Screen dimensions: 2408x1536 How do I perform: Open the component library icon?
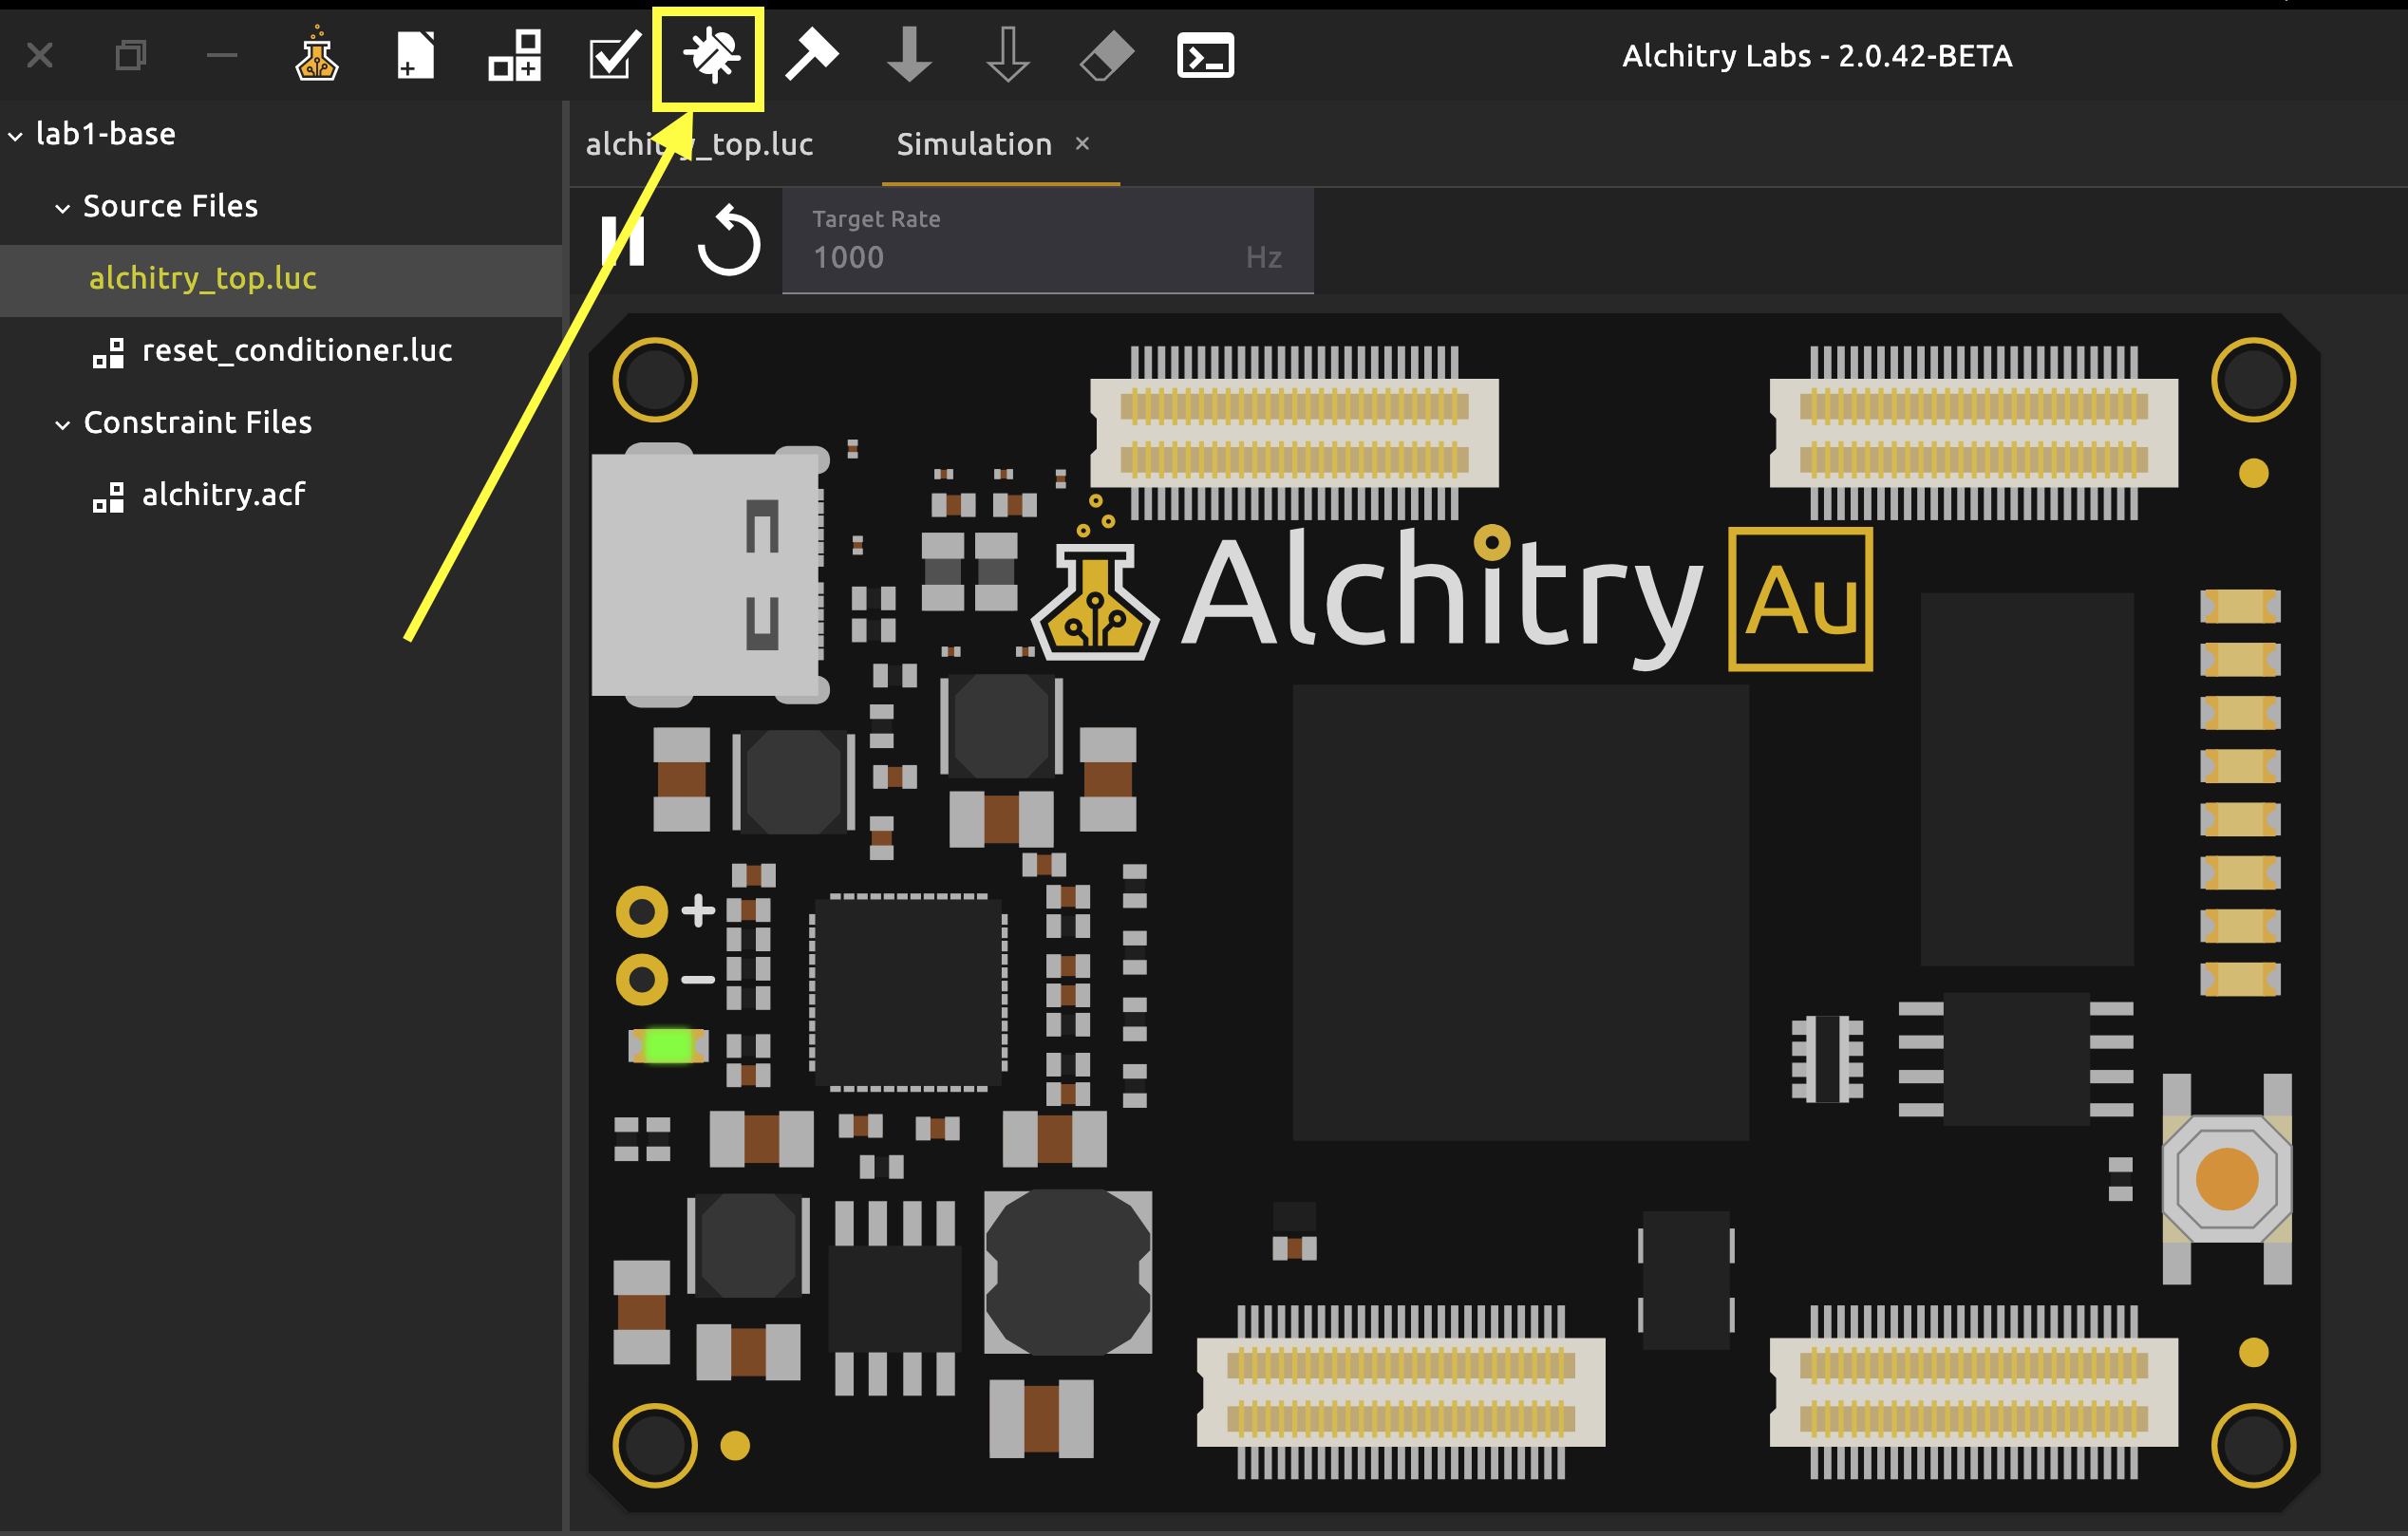click(x=514, y=55)
